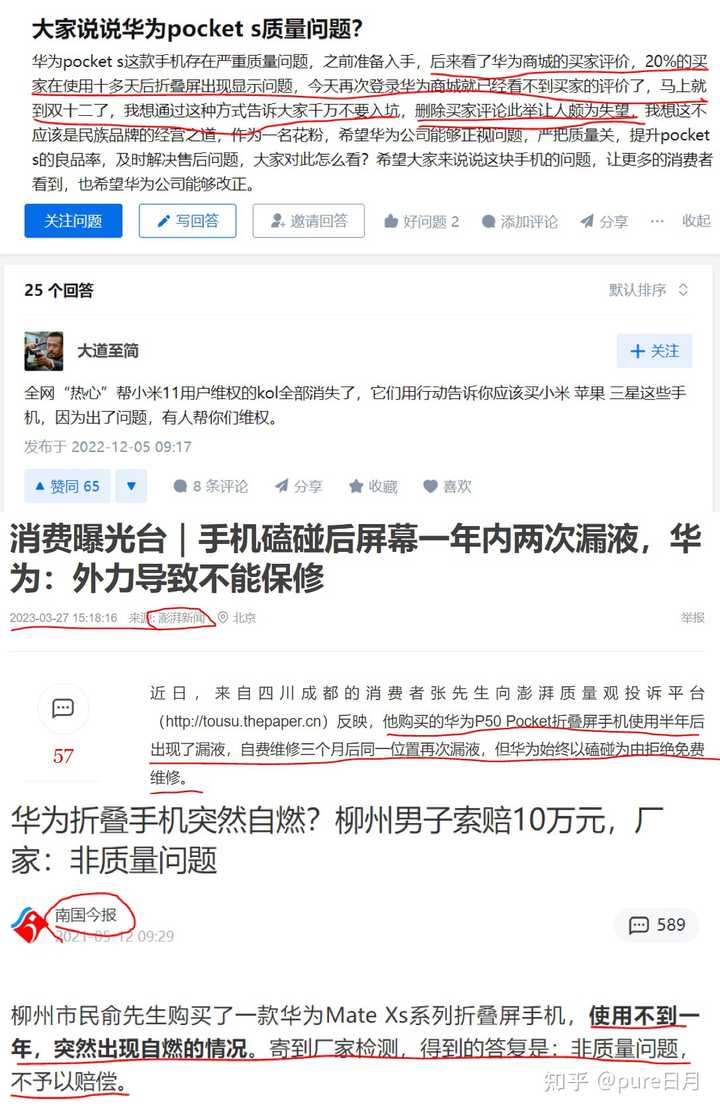Viewport: 720px width, 1113px height.
Task: Open the 默认排序 sort dropdown
Action: coord(648,290)
